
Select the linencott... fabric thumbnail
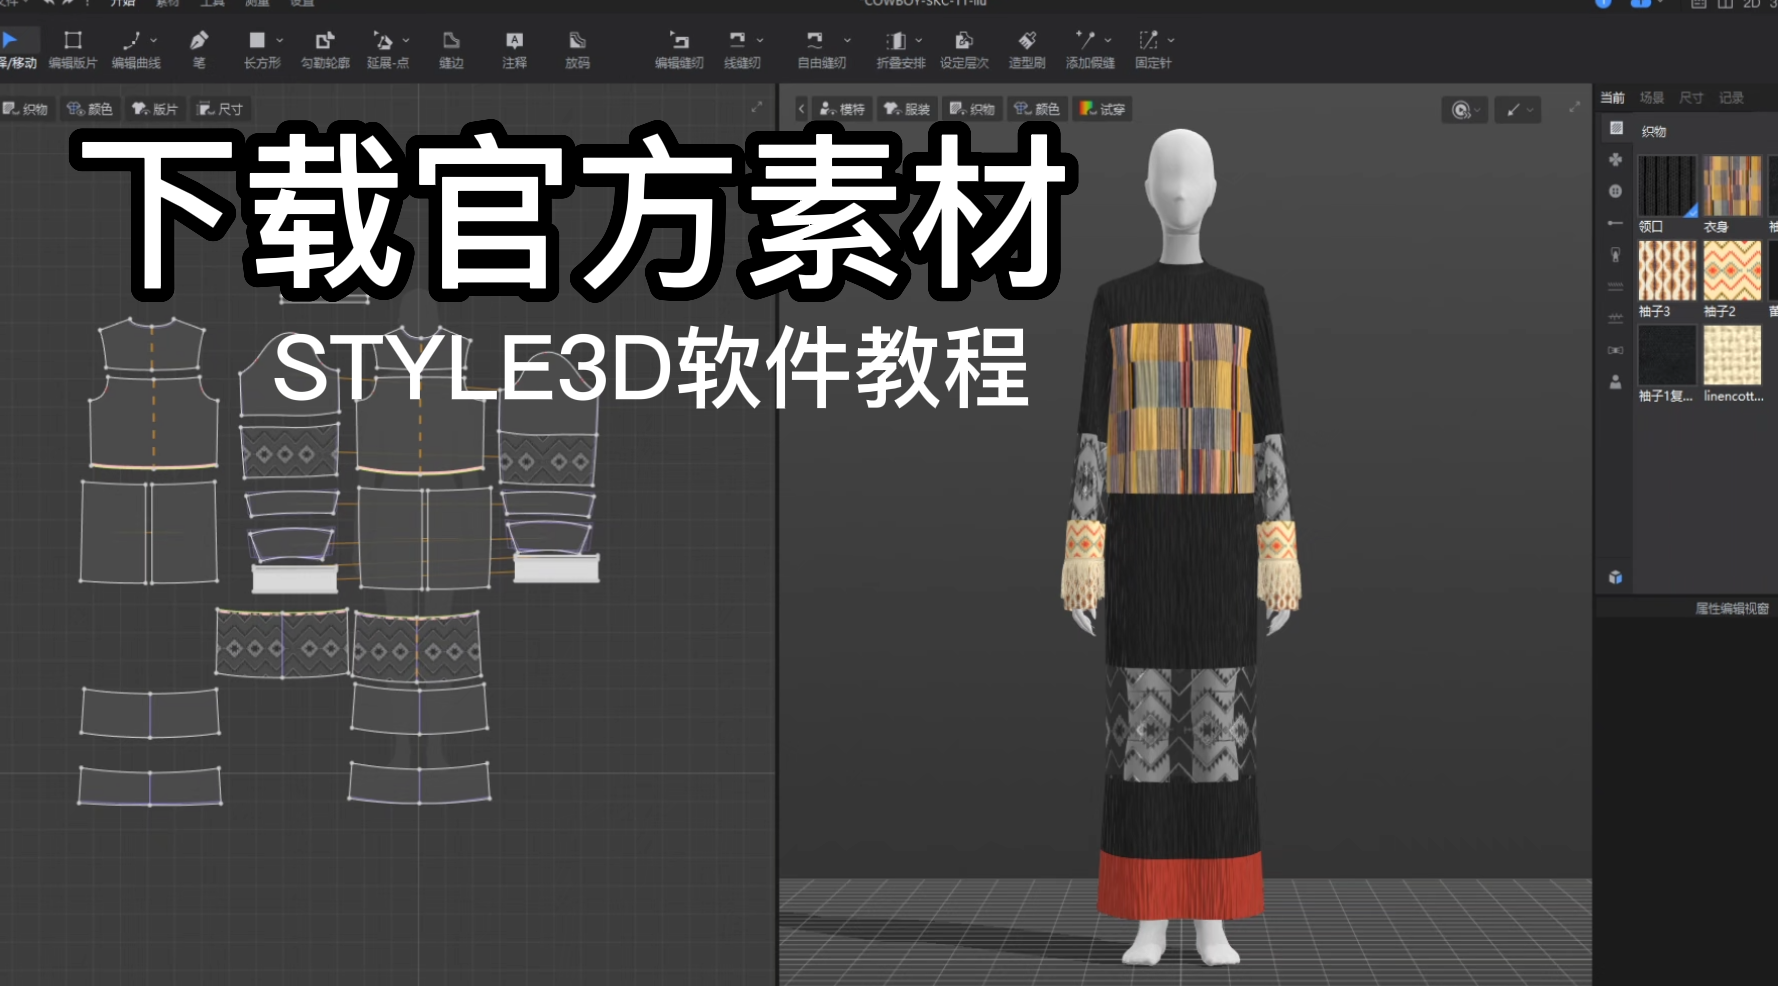(1733, 355)
